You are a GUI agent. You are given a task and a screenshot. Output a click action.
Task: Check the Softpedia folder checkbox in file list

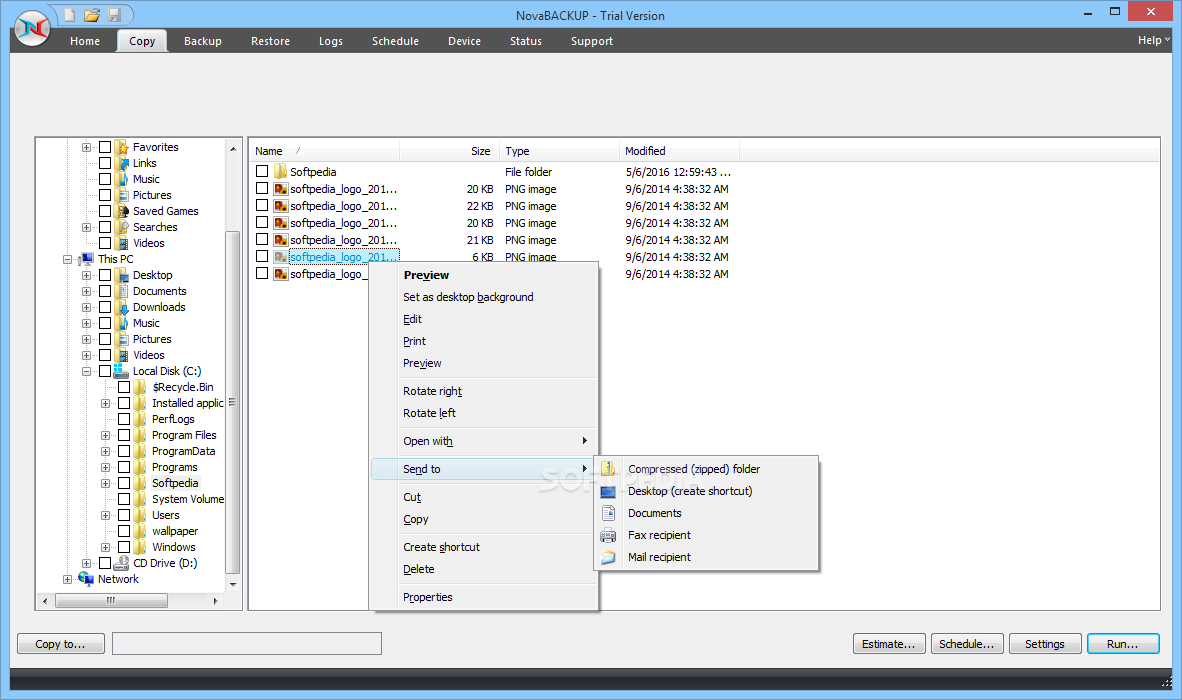pos(262,171)
